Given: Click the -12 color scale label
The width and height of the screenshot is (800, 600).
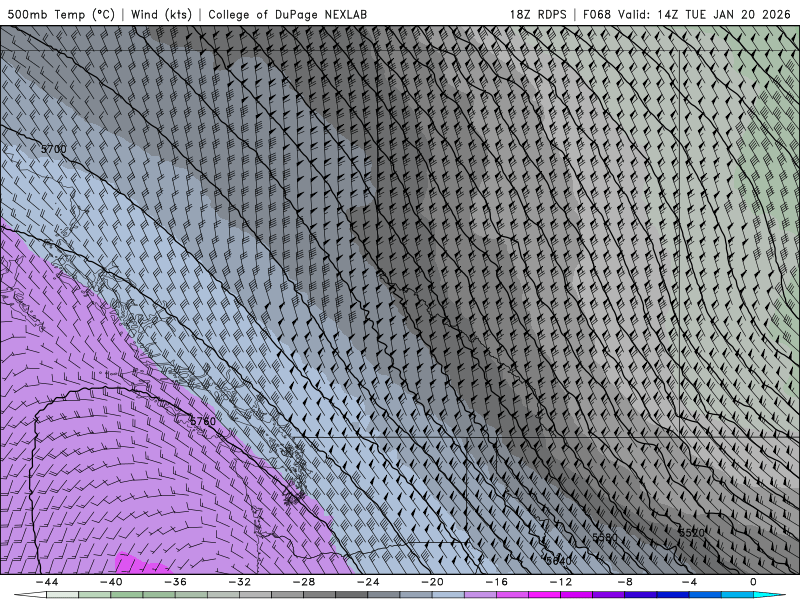Looking at the screenshot, I should point(561,582).
